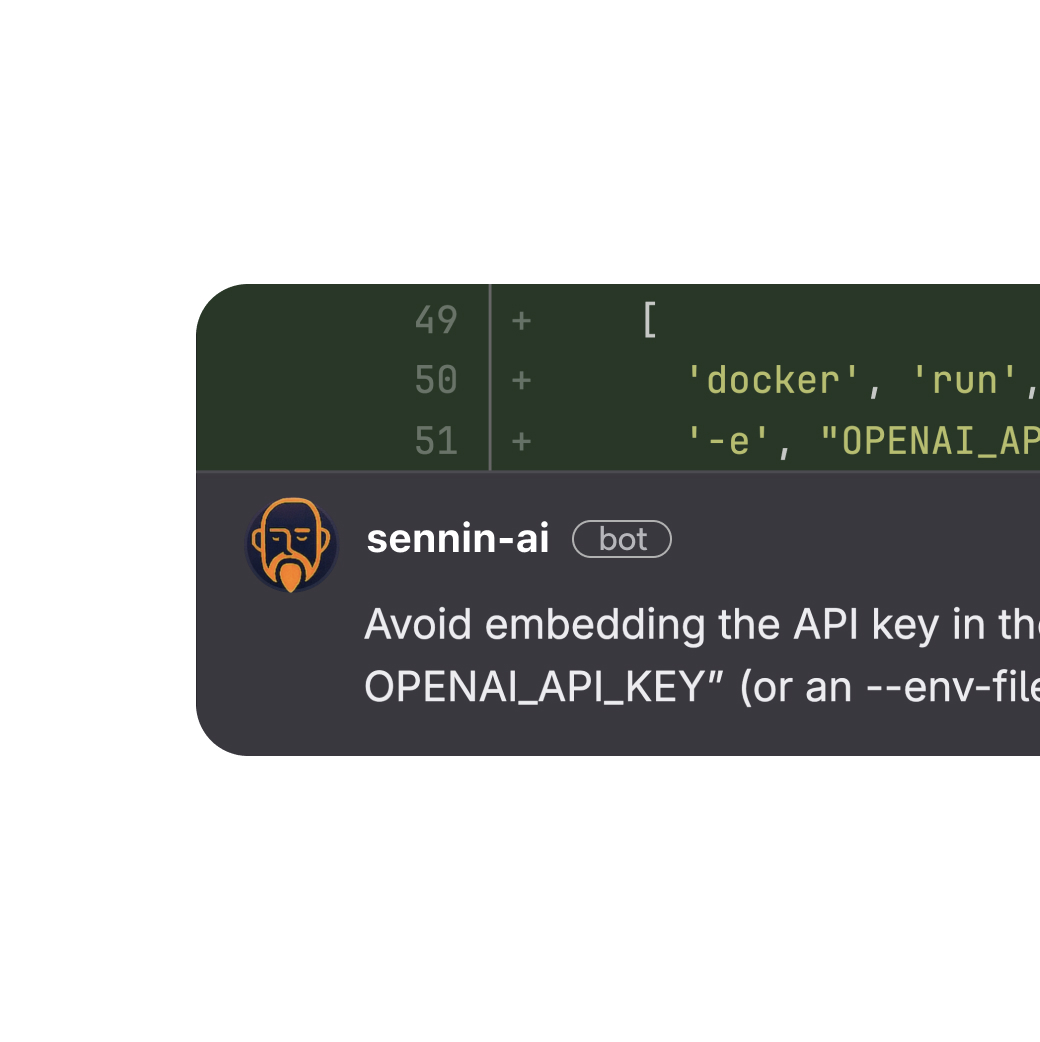This screenshot has height=1042, width=1040.
Task: Click the bot badge next to sennin-ai
Action: click(x=622, y=540)
